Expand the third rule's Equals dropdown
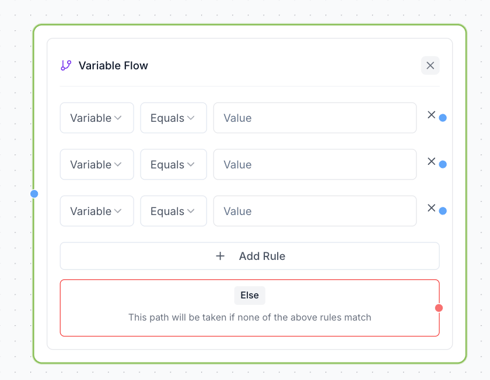 pos(173,211)
